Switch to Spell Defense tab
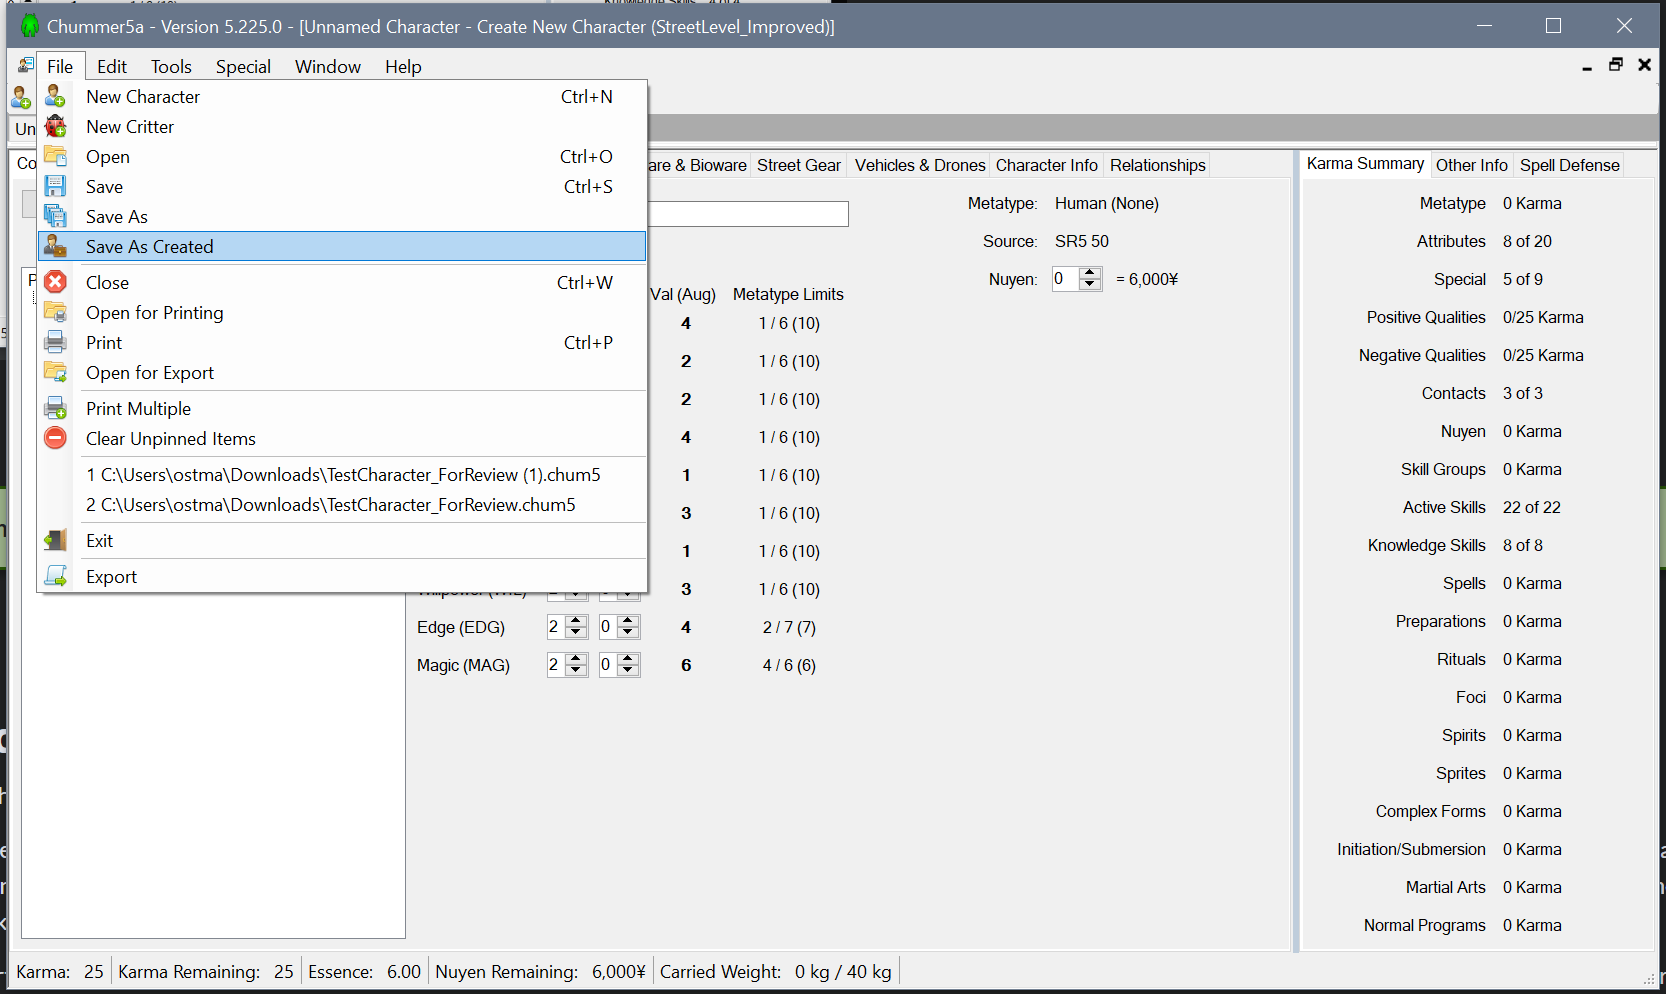 coord(1569,165)
